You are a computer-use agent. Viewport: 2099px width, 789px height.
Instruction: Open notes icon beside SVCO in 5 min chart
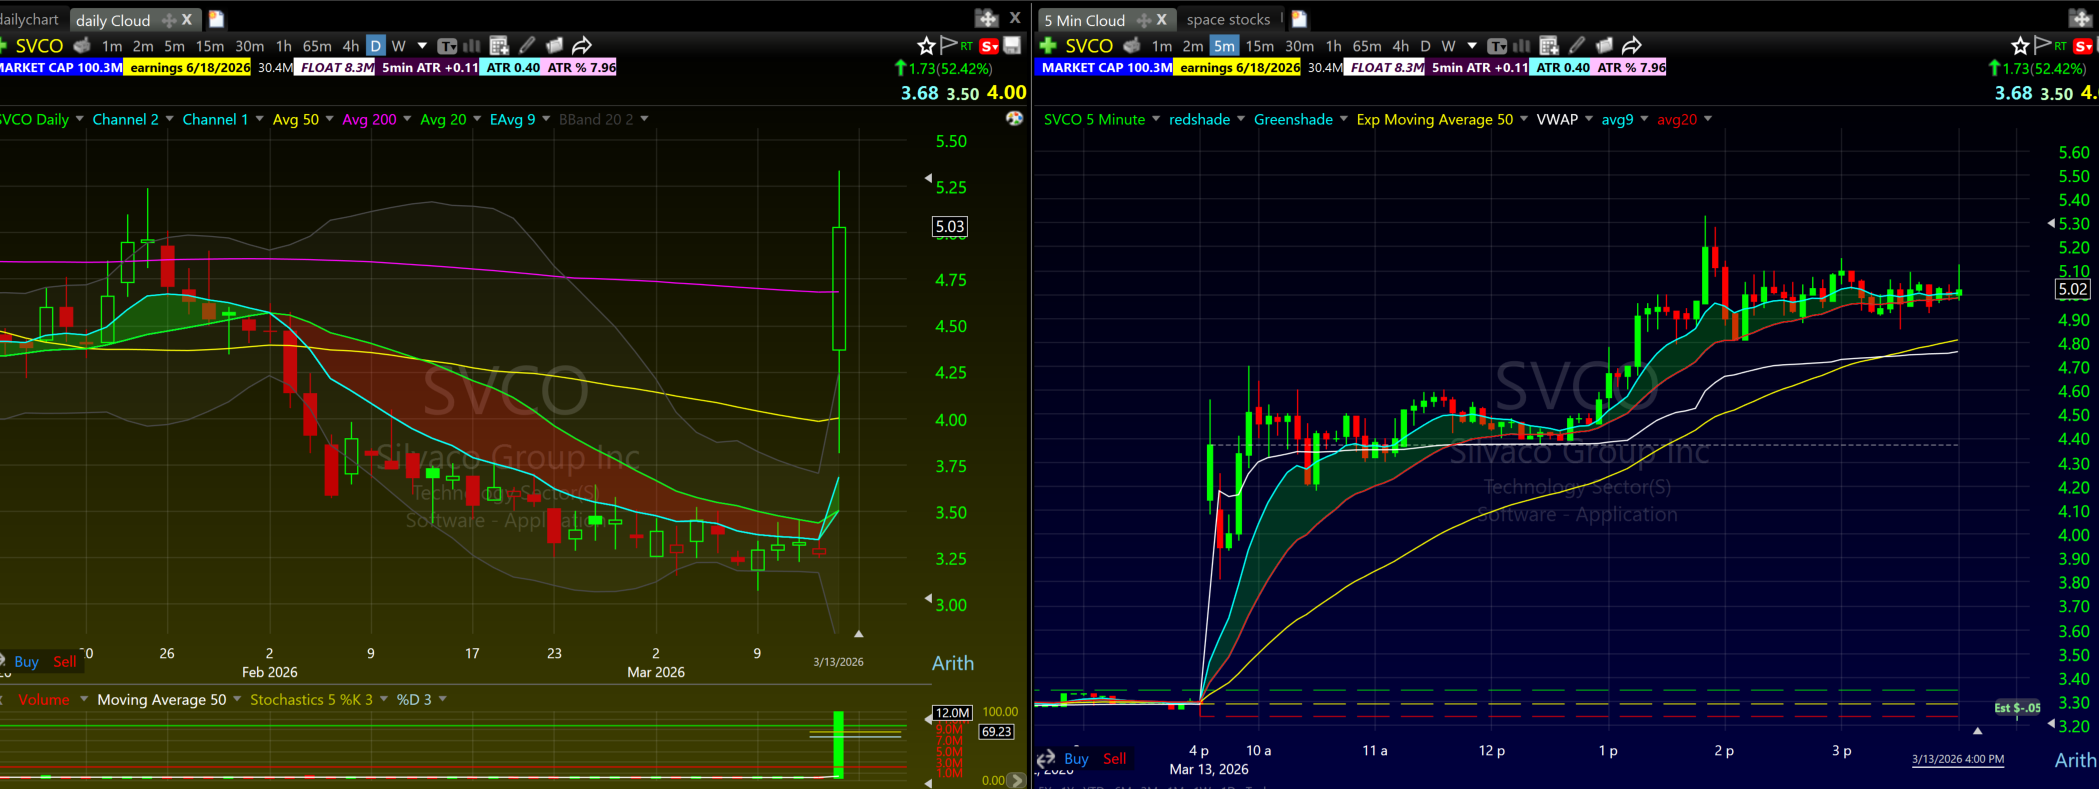tap(1132, 45)
